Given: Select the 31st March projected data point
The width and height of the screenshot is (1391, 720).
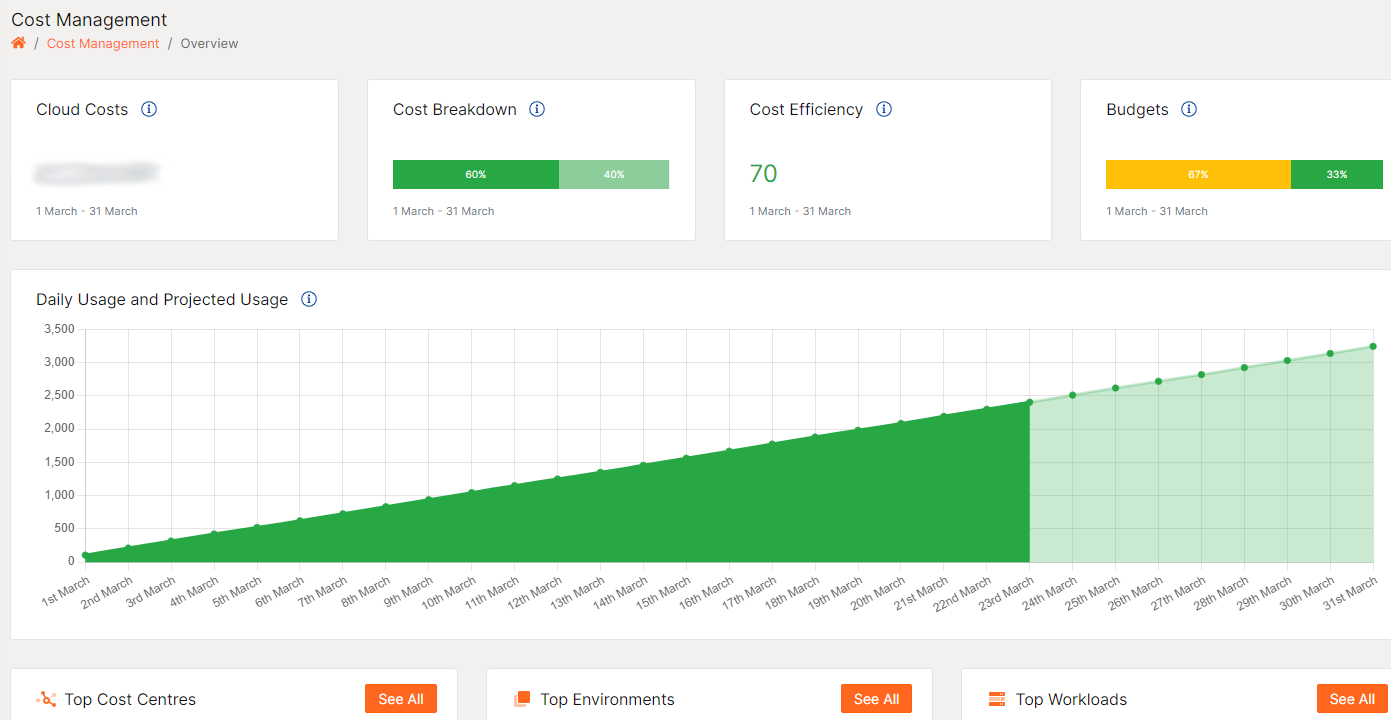Looking at the screenshot, I should point(1373,346).
